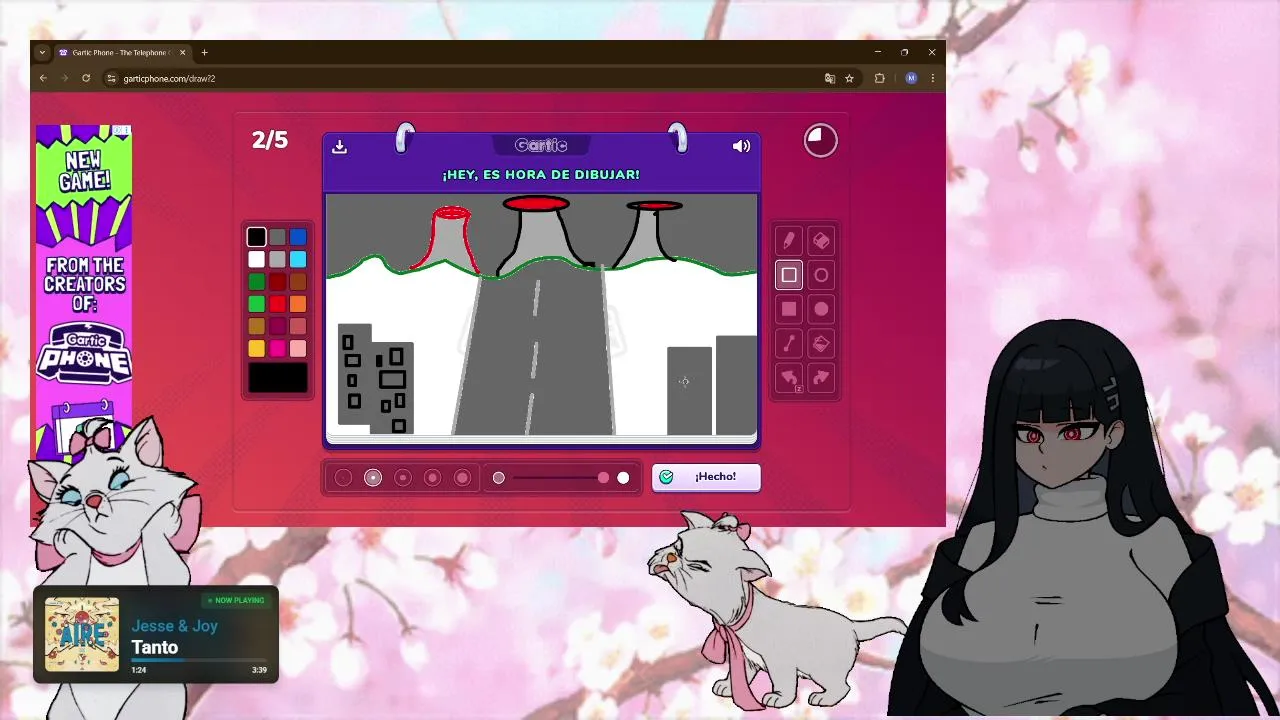Select the filled ellipse tool

821,309
